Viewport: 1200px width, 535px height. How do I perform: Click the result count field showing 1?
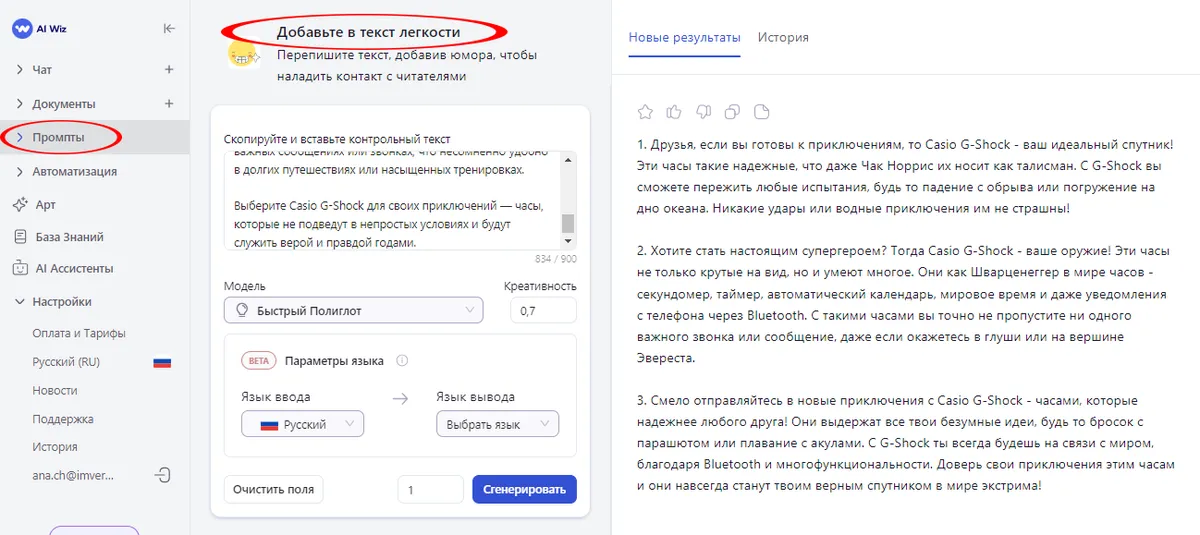(x=430, y=489)
